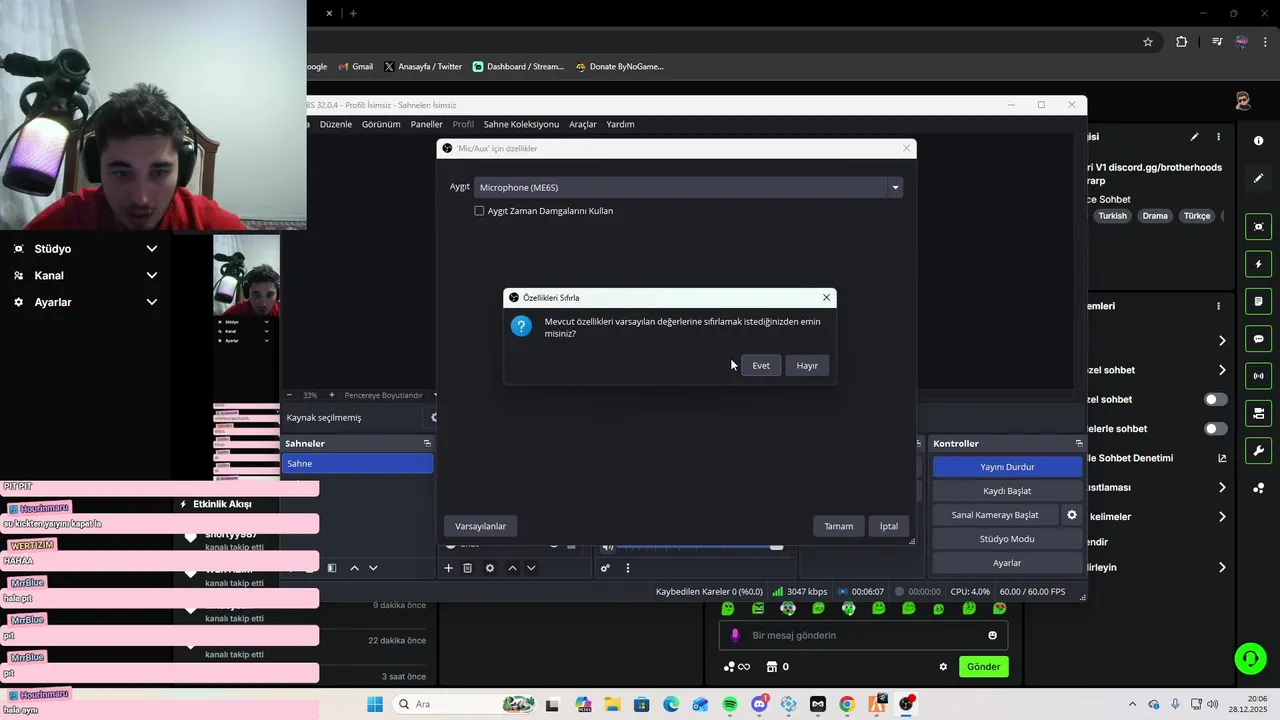Click Gönder to send chat message

point(984,667)
